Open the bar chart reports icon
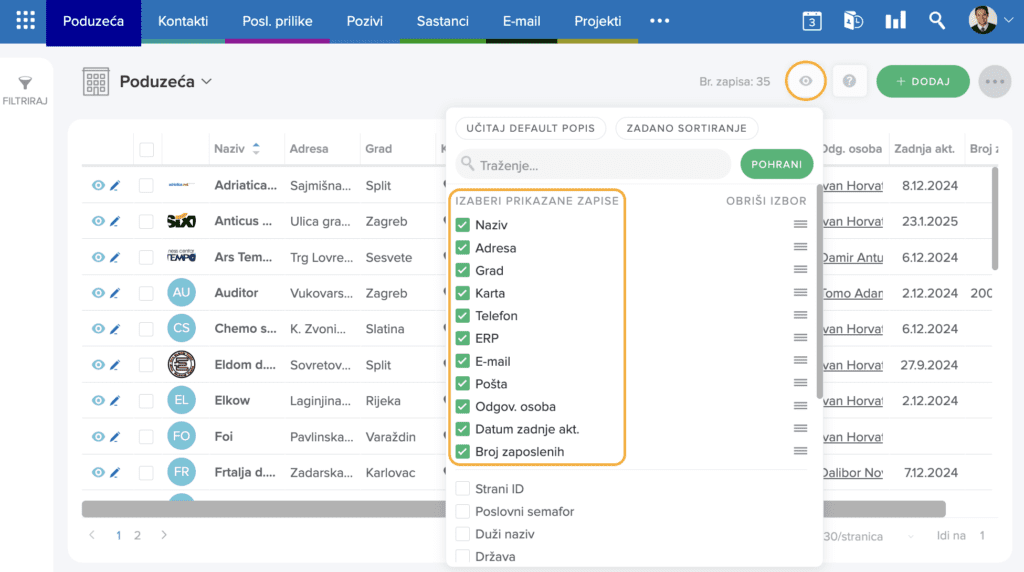 [895, 20]
